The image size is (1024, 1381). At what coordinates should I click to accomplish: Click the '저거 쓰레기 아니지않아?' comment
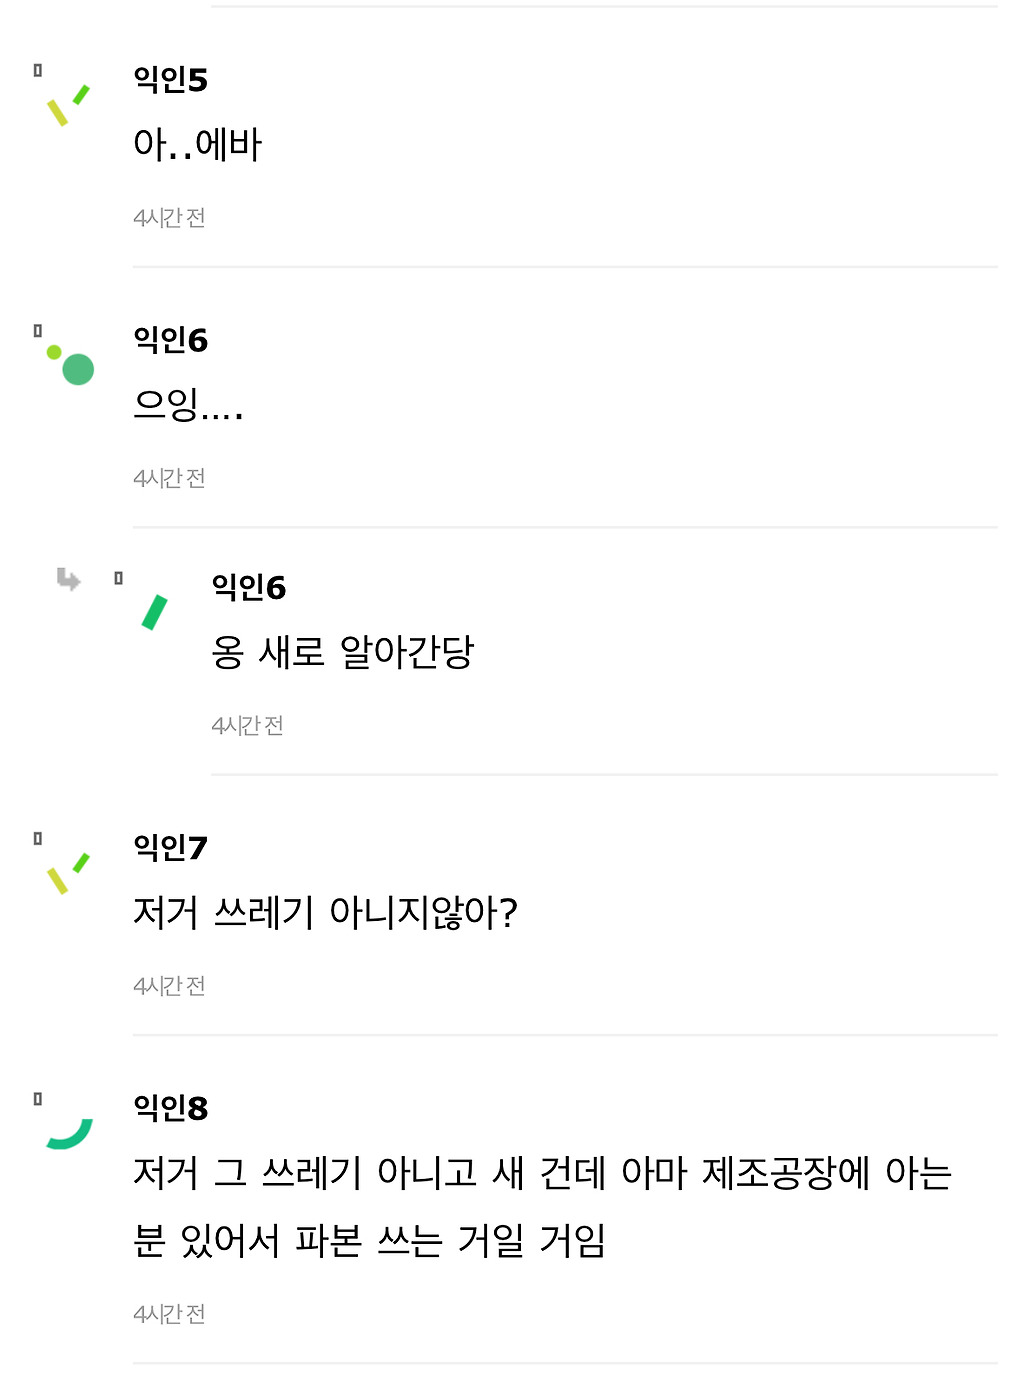coord(325,913)
